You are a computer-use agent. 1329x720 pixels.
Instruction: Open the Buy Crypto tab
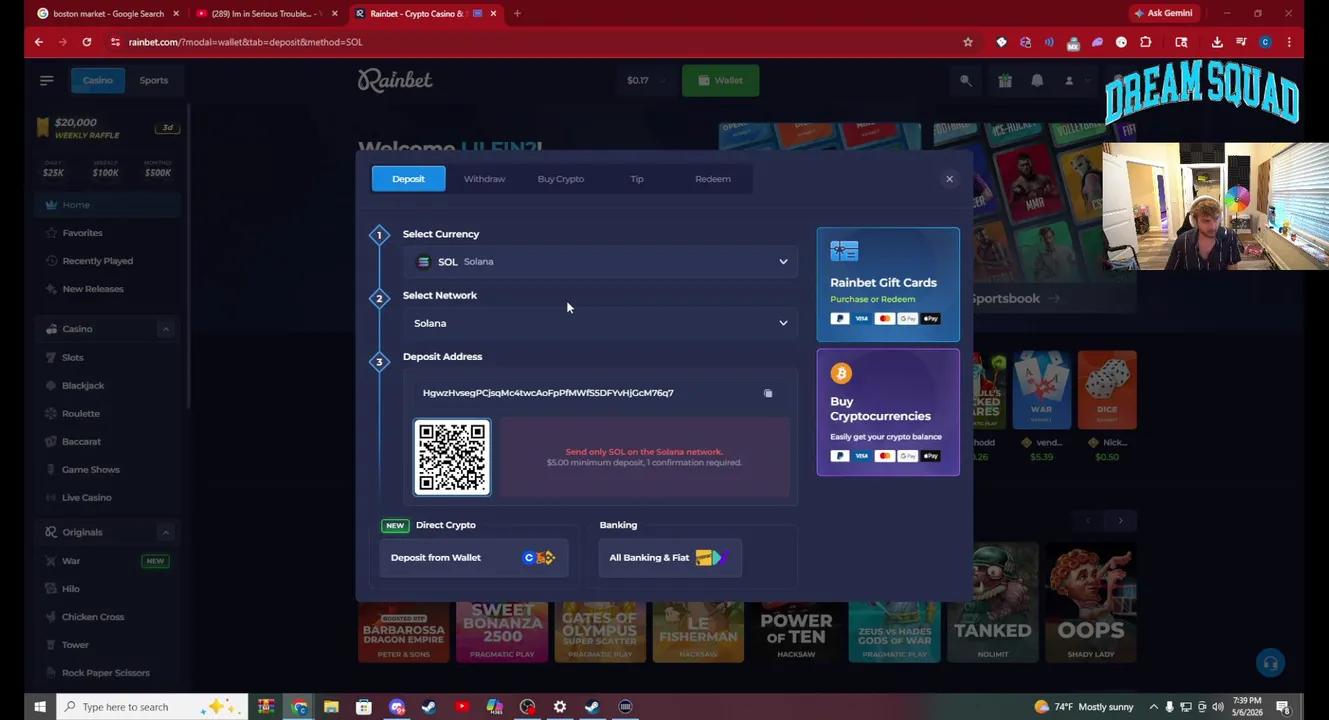[x=560, y=179]
